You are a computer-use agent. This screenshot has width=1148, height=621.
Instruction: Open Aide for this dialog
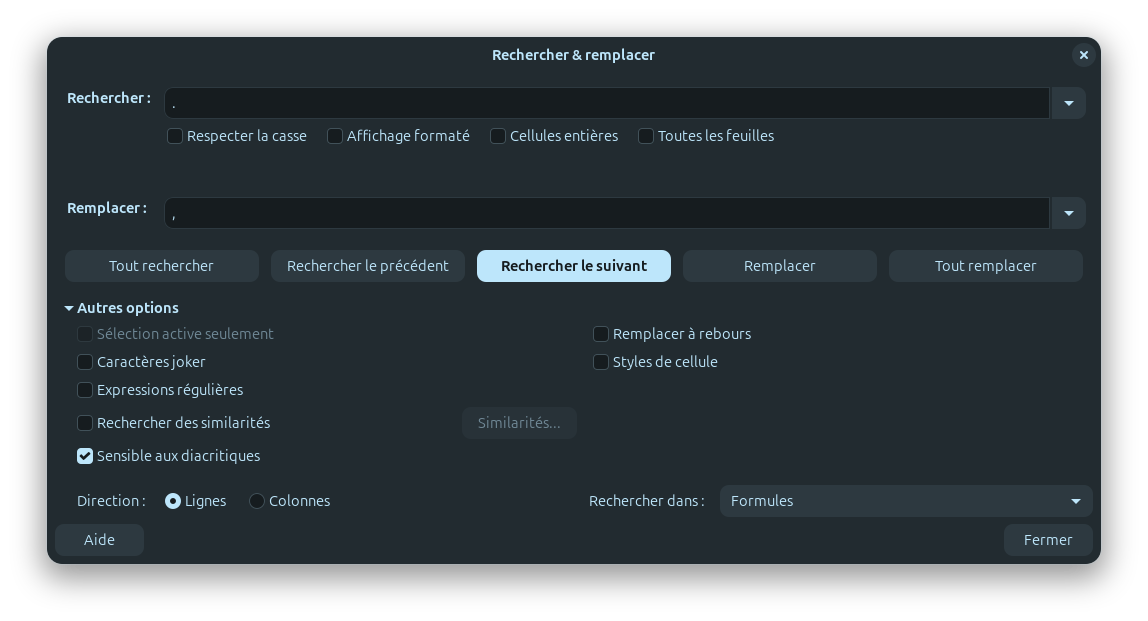[99, 540]
